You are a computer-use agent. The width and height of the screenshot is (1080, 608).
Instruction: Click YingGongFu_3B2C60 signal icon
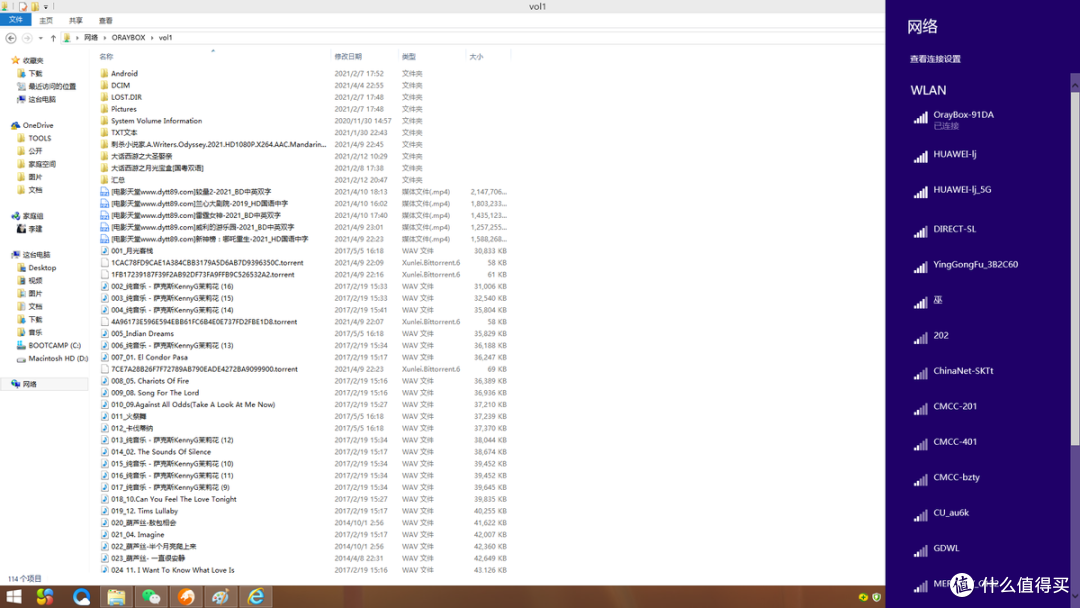pyautogui.click(x=921, y=267)
